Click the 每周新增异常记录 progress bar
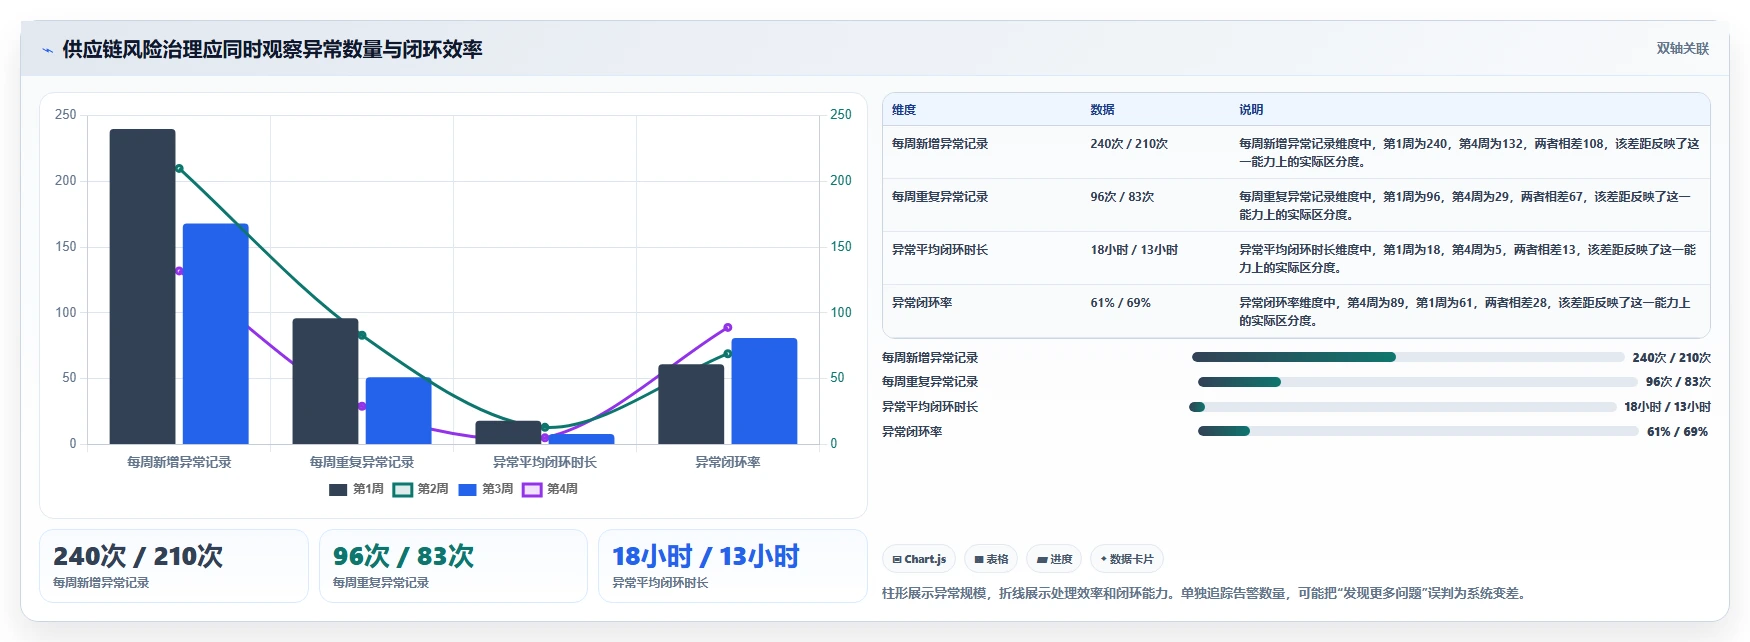 (x=1408, y=357)
